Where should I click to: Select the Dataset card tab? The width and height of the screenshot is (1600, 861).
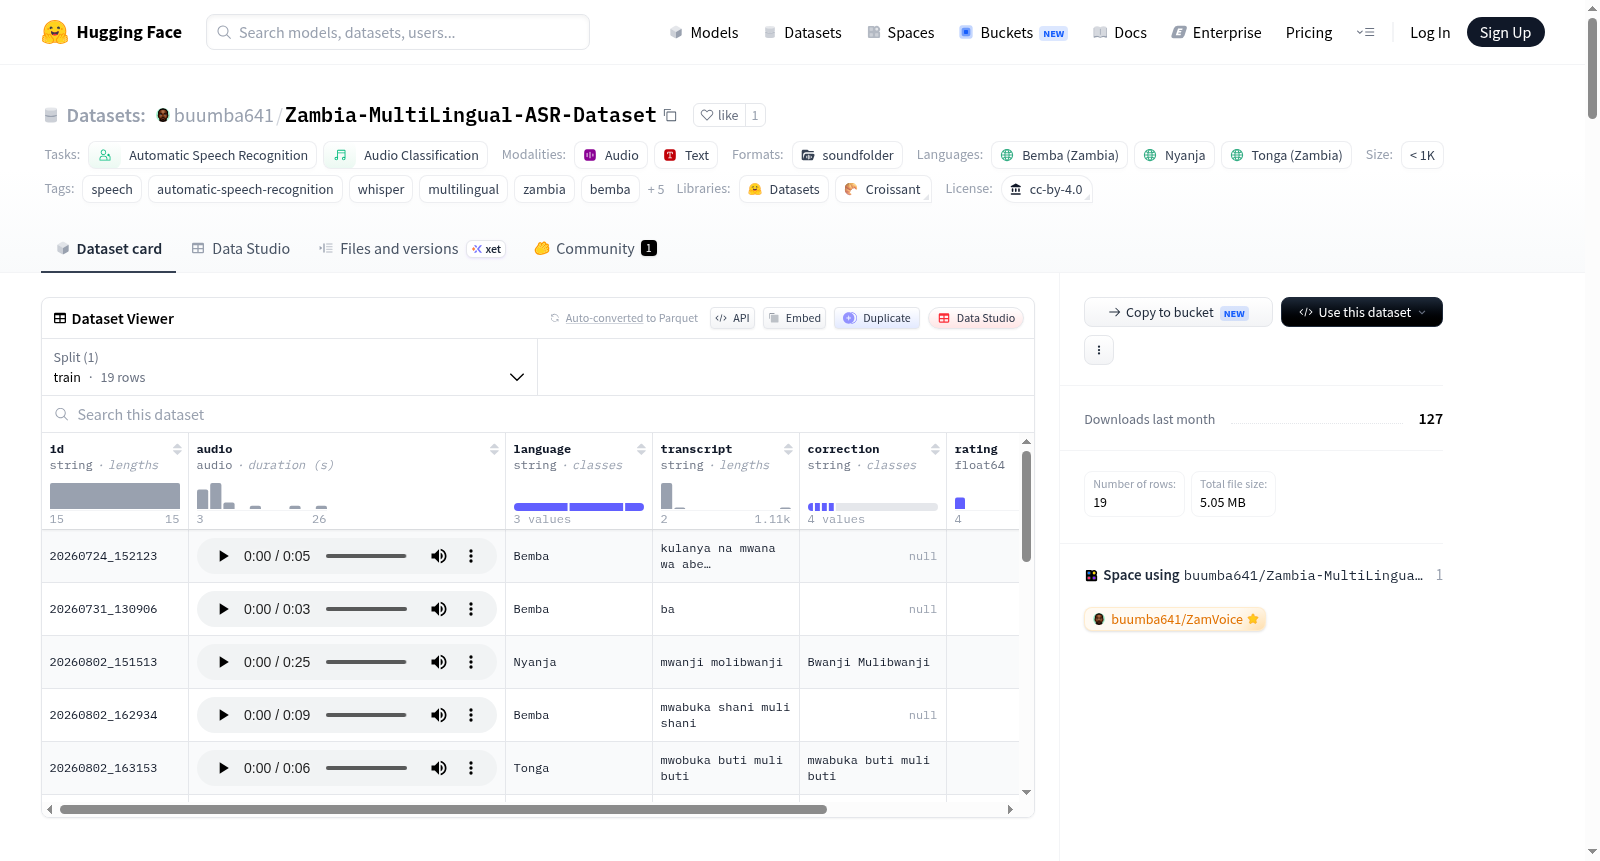click(109, 249)
